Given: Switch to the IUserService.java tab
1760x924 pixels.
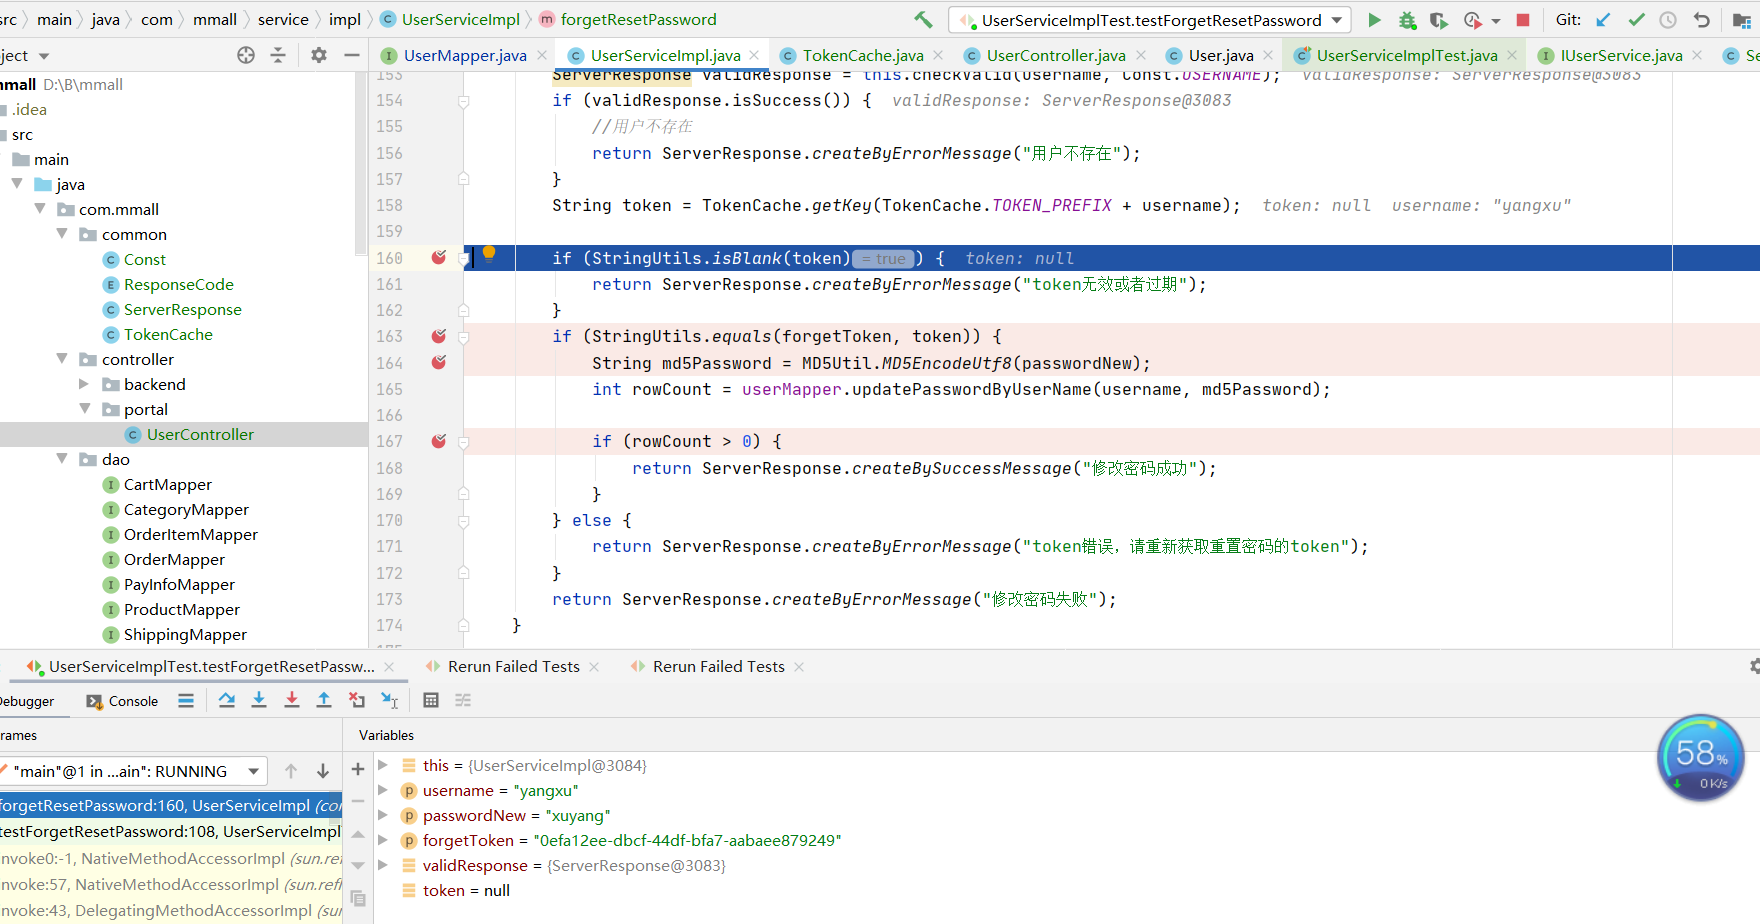Looking at the screenshot, I should 1621,55.
